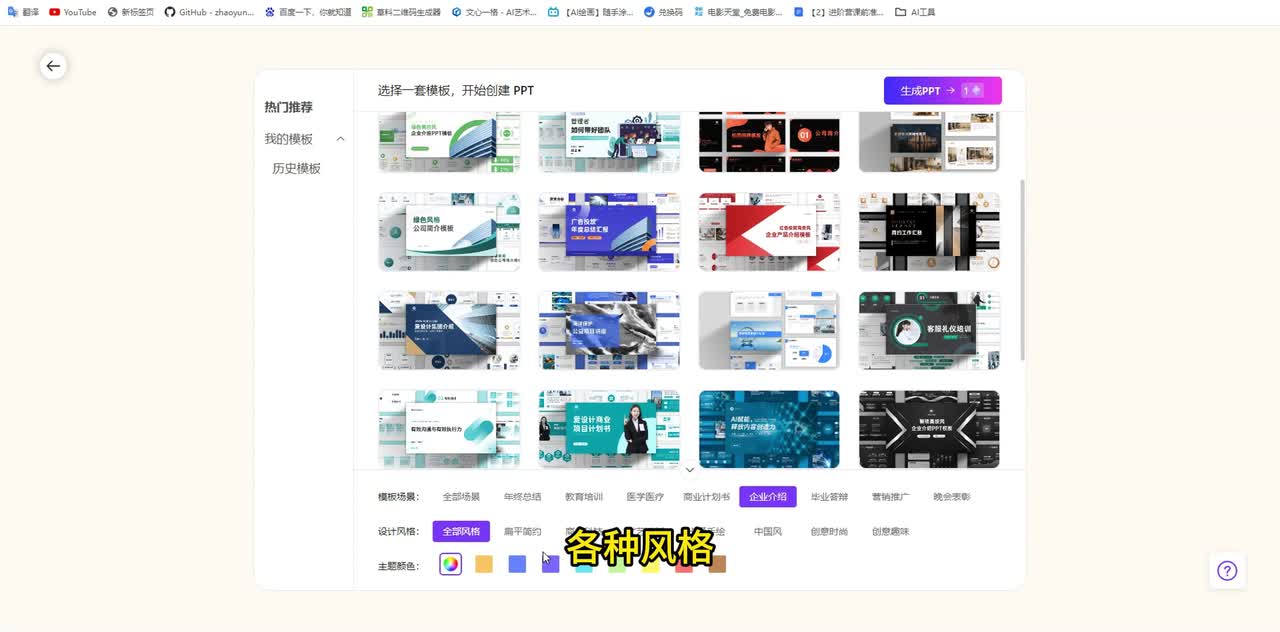Open the AI工具 bookmark folder
Viewport: 1280px width, 632px height.
915,12
